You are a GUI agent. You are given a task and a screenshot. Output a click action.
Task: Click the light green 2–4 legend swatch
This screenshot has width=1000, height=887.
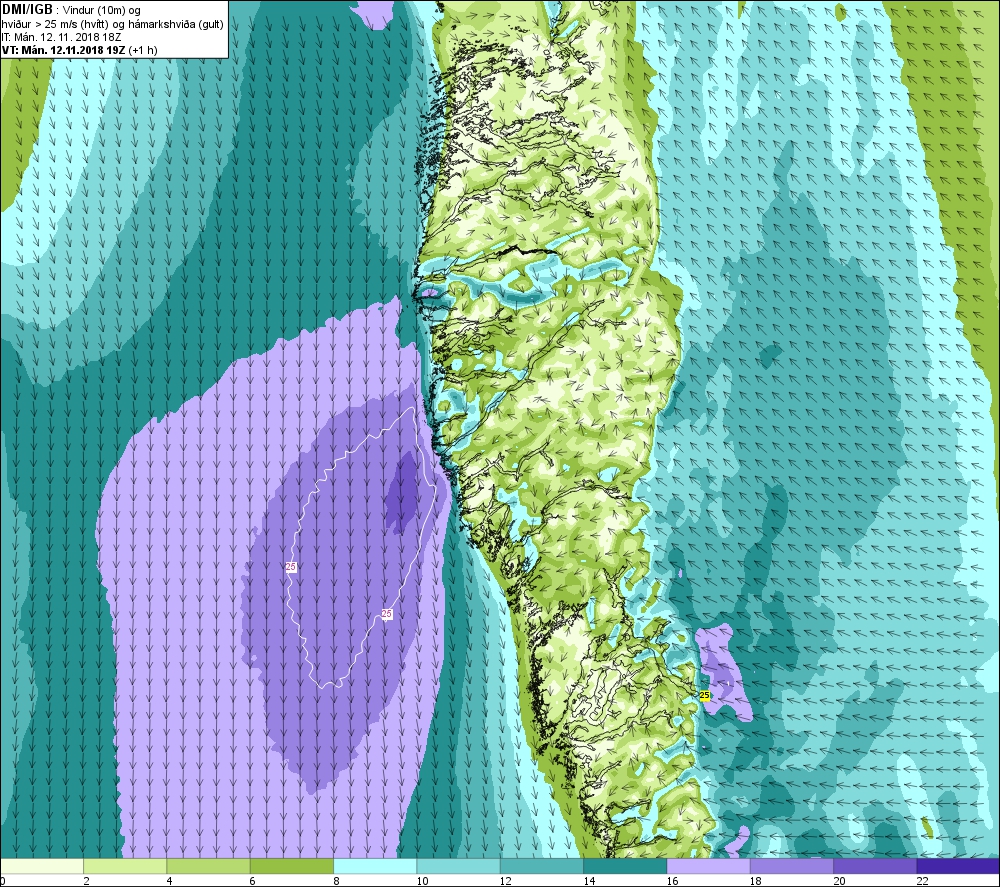(125, 866)
